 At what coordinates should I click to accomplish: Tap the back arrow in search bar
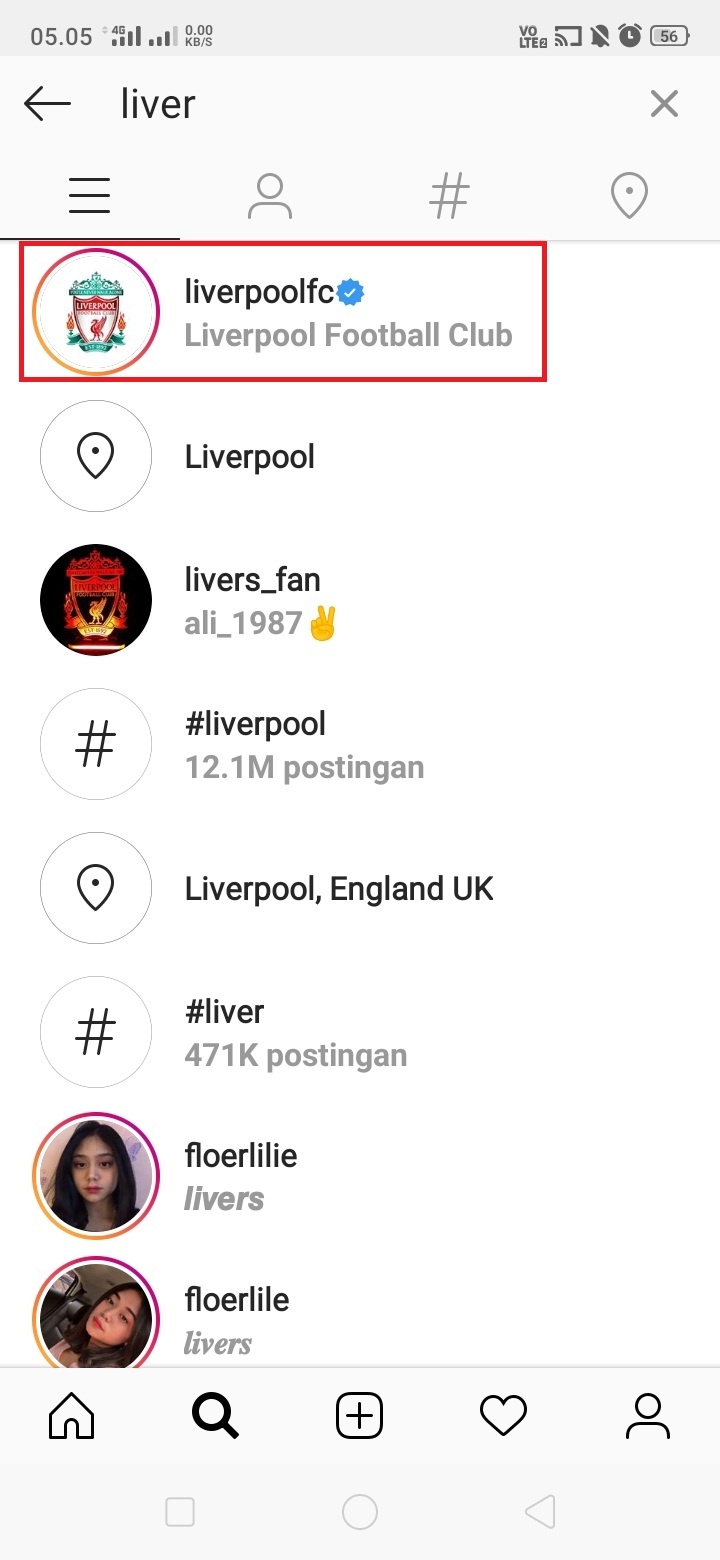tap(47, 104)
